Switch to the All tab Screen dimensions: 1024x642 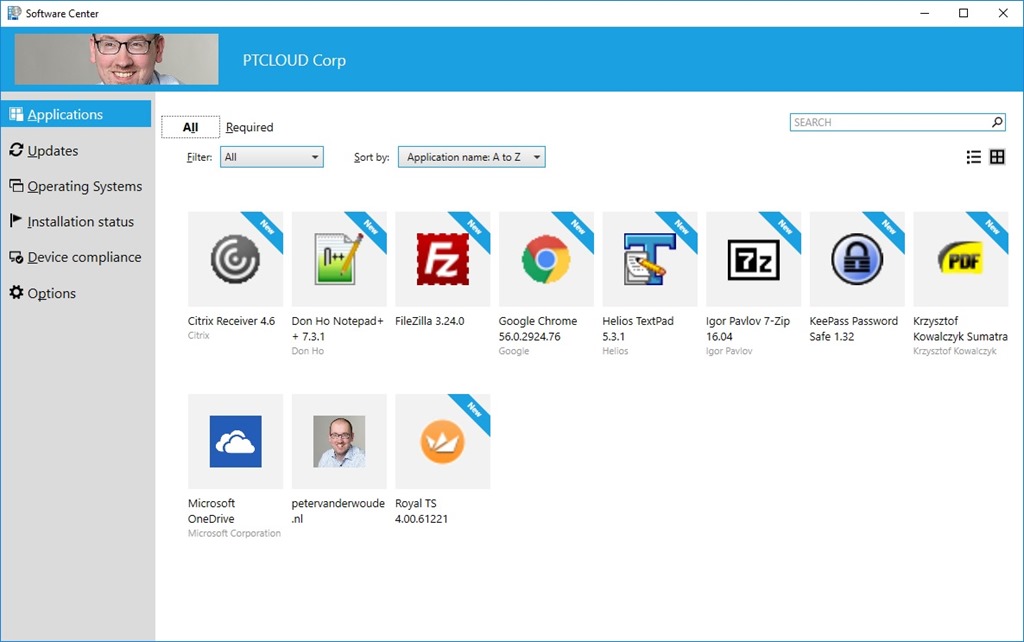click(191, 127)
